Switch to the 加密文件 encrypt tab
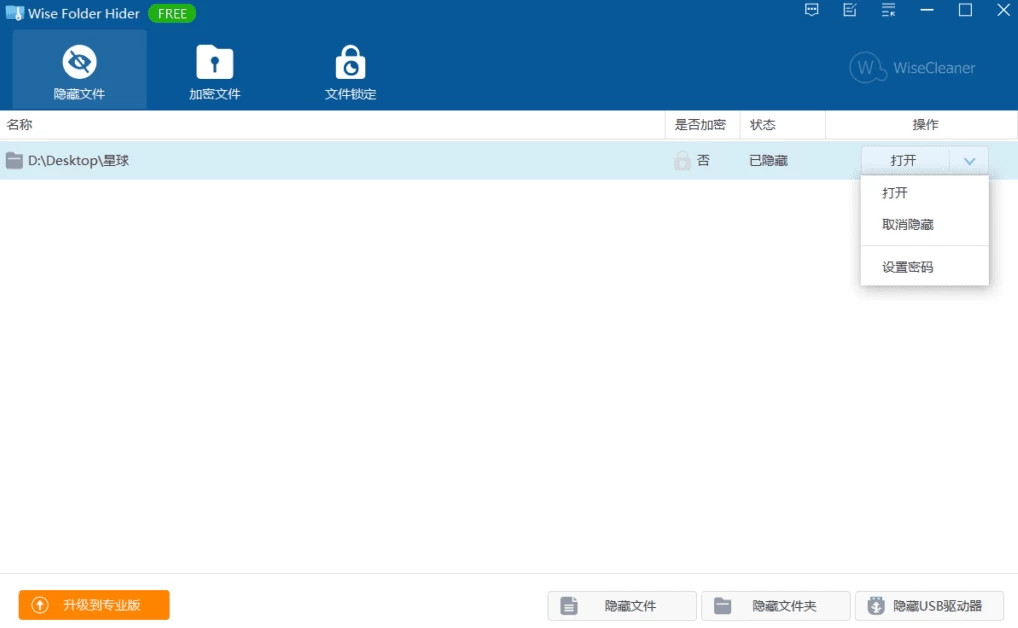 coord(214,70)
